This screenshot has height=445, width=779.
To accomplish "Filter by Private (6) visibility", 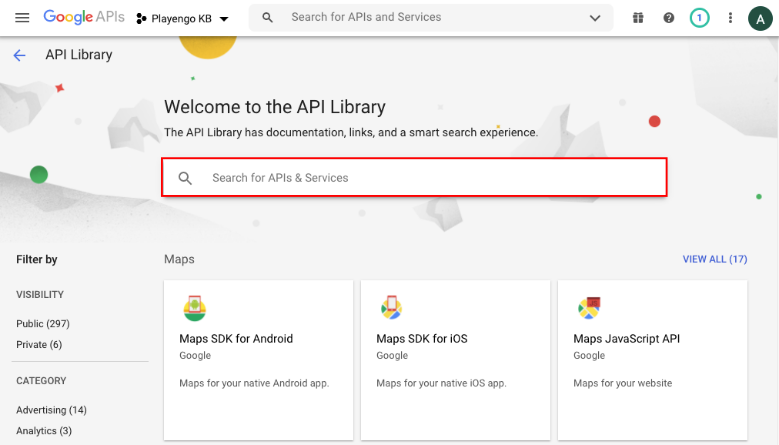I will (x=39, y=345).
